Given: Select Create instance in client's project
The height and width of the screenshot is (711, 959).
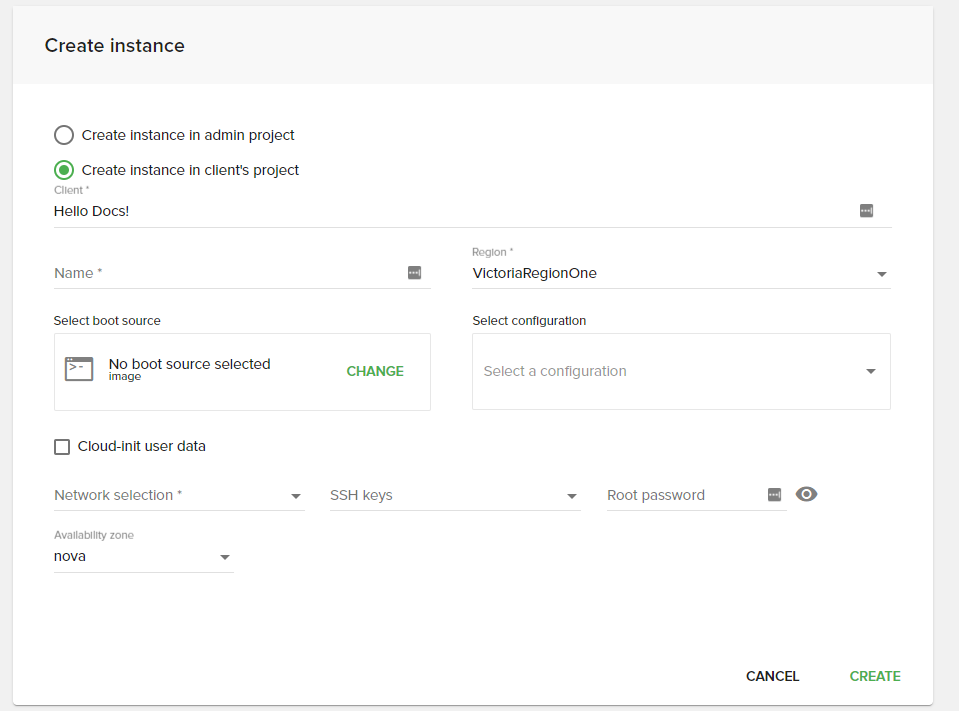Looking at the screenshot, I should point(64,170).
